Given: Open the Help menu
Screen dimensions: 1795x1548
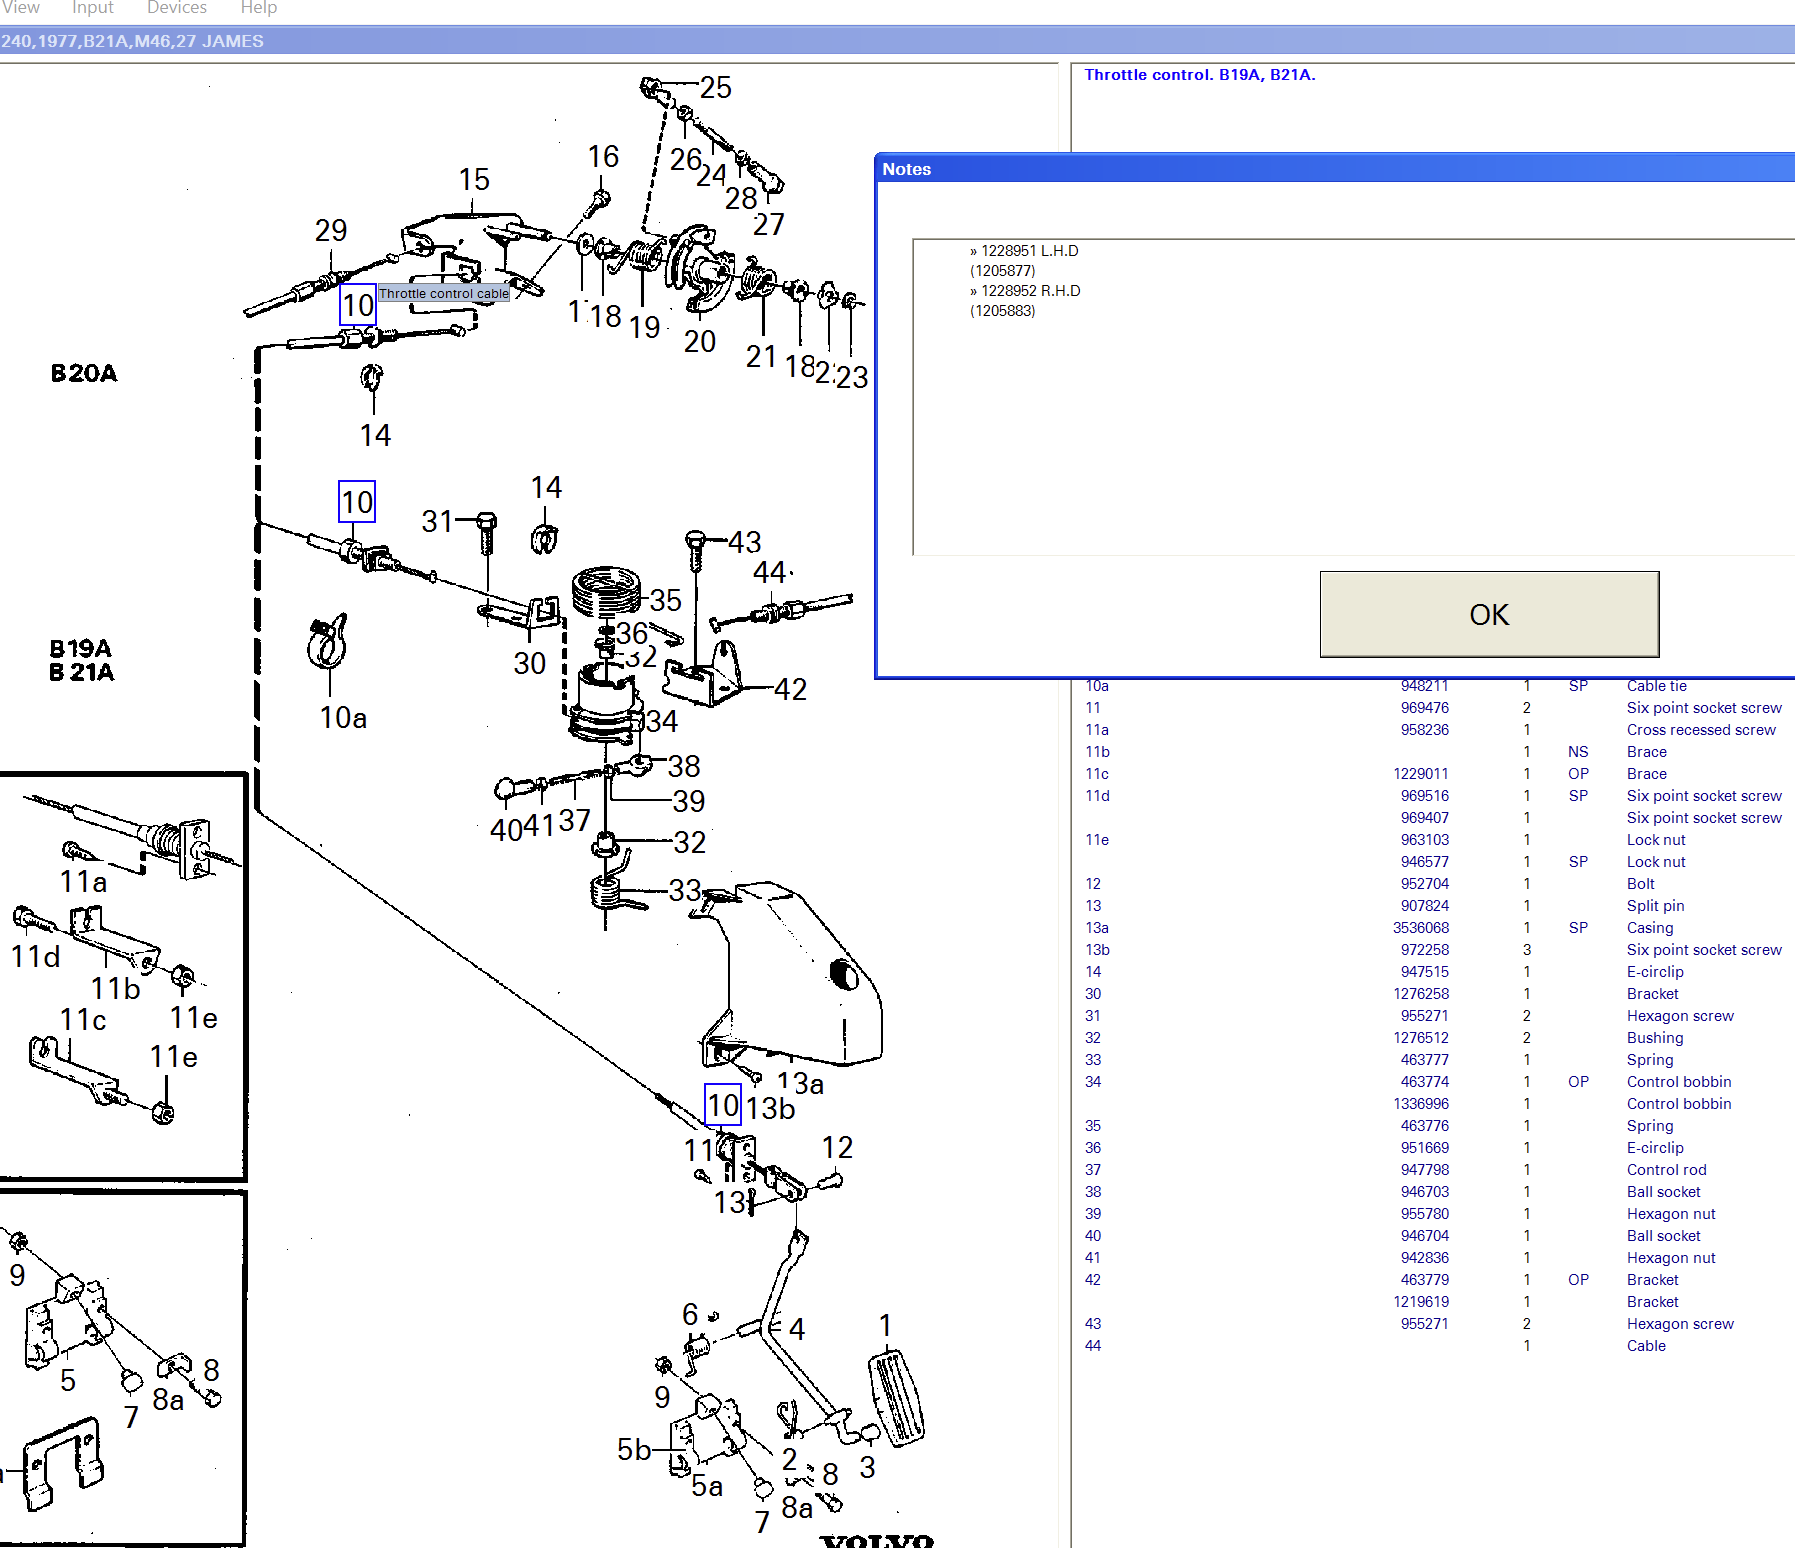Looking at the screenshot, I should [x=259, y=8].
